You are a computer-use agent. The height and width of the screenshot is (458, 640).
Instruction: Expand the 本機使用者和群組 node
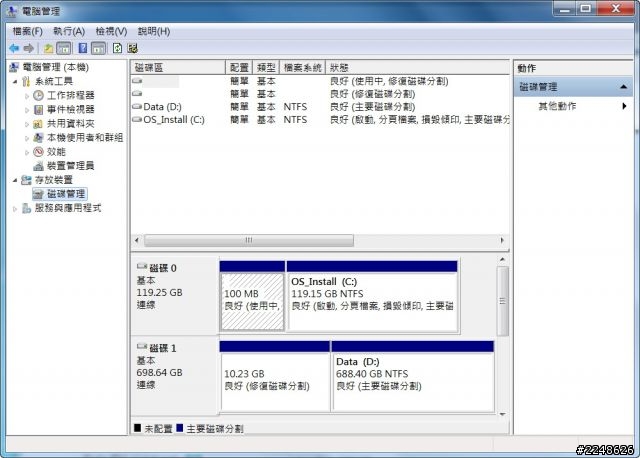[x=27, y=138]
